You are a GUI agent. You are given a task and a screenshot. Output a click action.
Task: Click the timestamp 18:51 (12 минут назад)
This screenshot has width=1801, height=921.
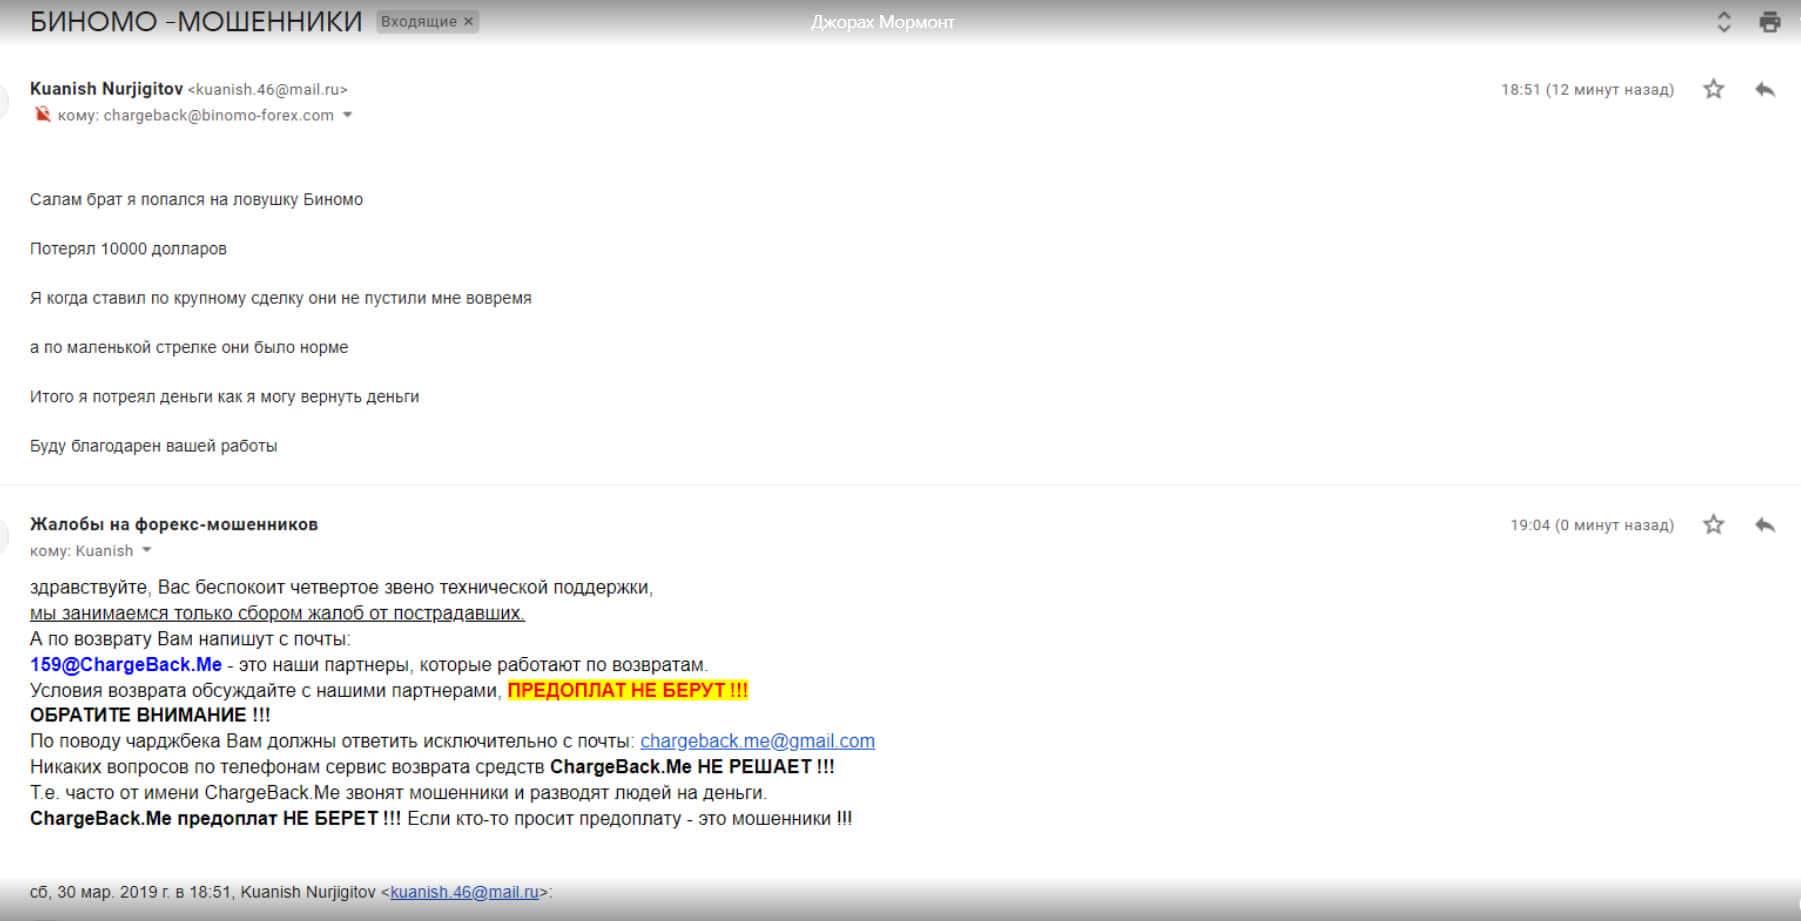pos(1587,89)
